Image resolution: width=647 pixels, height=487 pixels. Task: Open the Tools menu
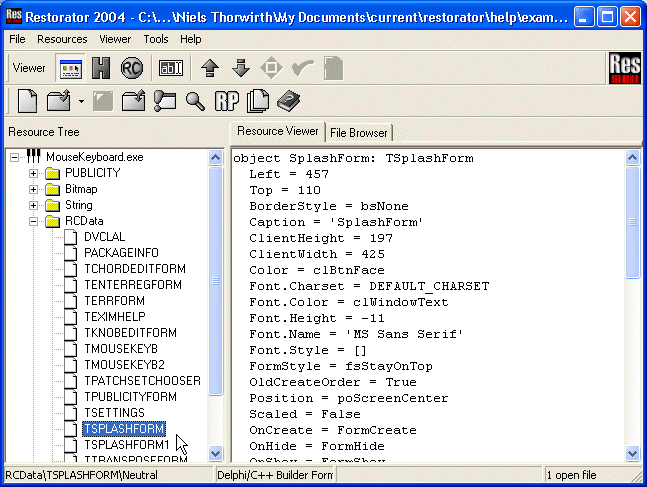point(156,39)
